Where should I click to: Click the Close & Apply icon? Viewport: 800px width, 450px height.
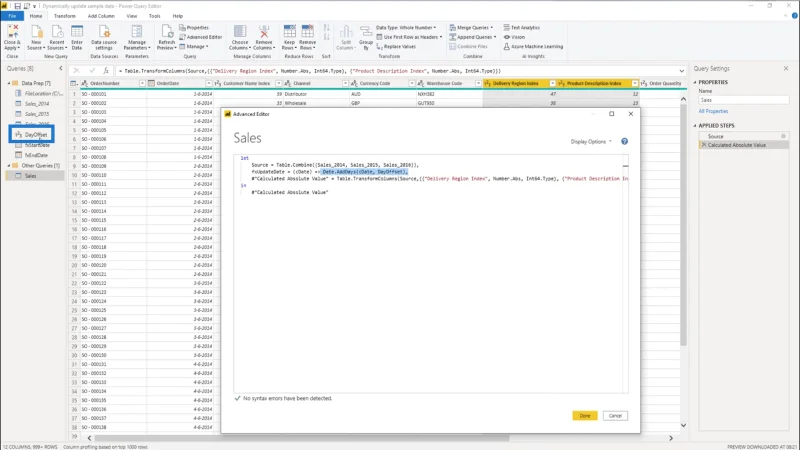point(12,32)
